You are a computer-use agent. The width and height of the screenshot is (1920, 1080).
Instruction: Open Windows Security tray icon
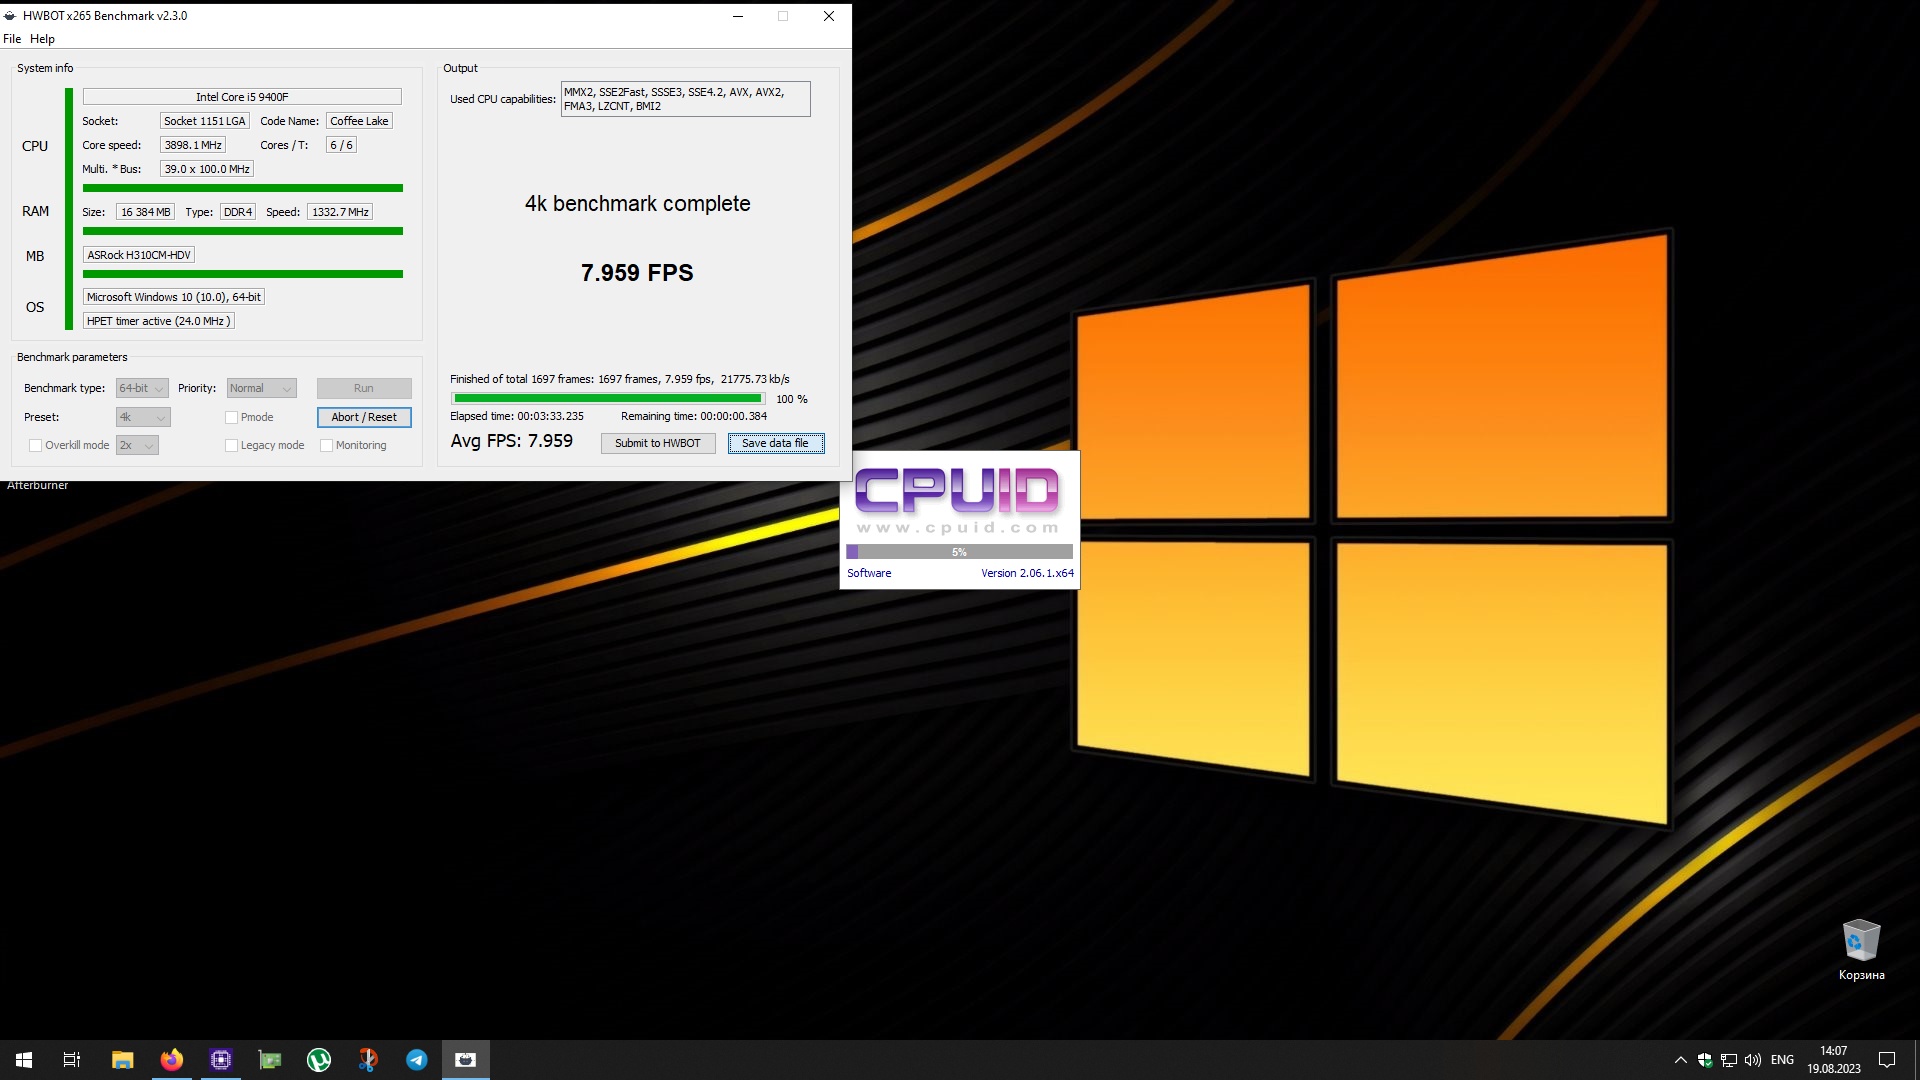tap(1705, 1060)
